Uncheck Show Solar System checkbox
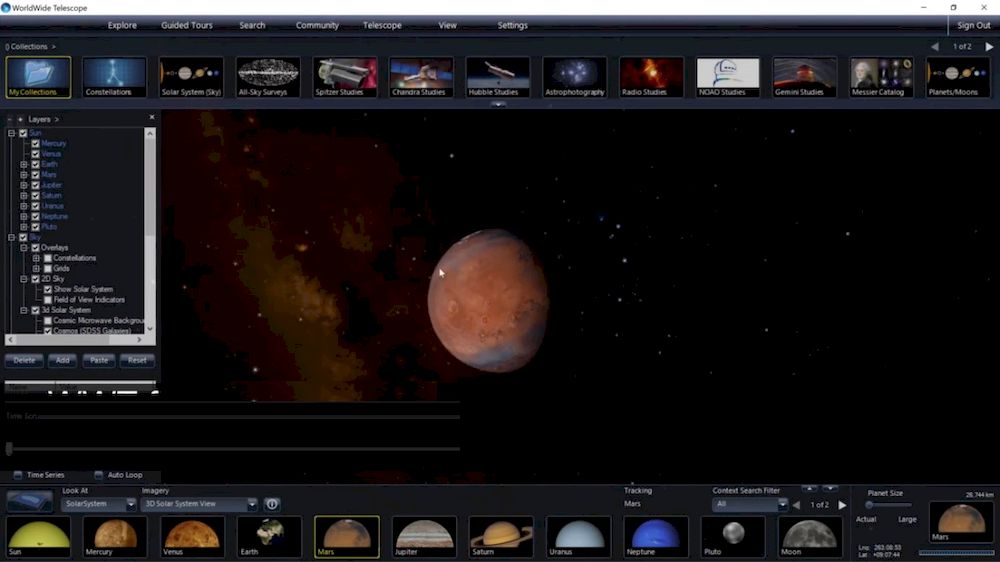 point(48,290)
